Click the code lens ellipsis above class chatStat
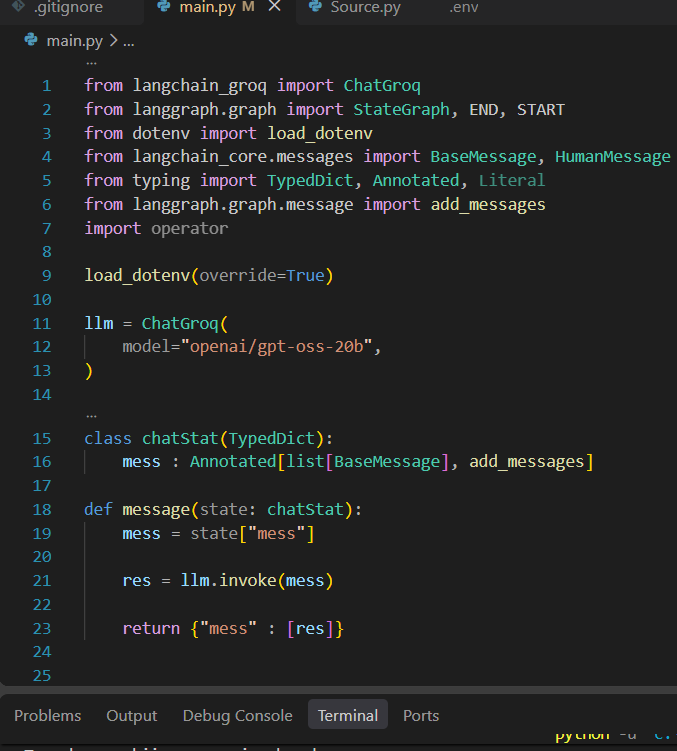The image size is (677, 751). coord(91,416)
